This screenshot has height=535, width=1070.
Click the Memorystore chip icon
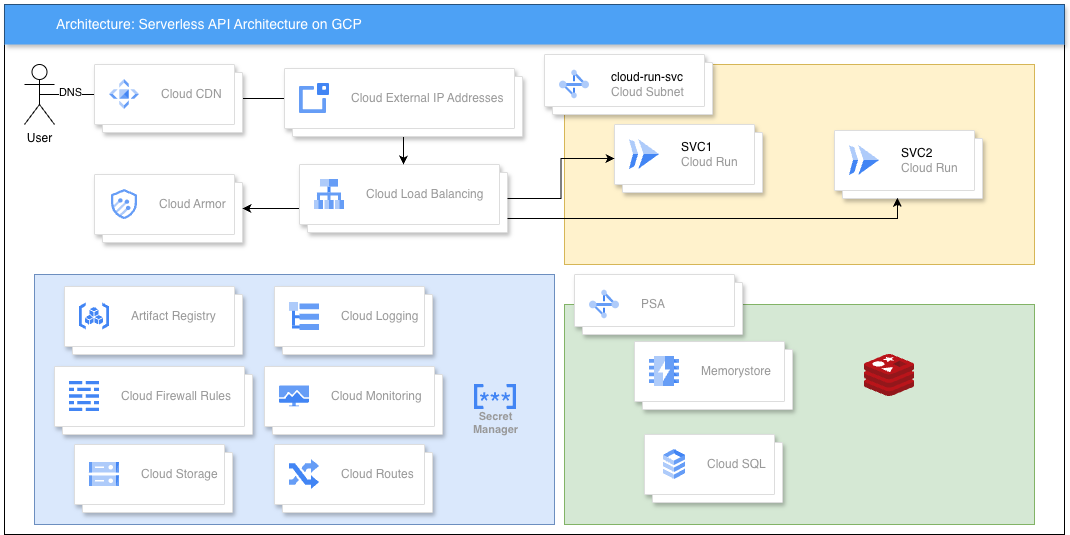[x=664, y=371]
